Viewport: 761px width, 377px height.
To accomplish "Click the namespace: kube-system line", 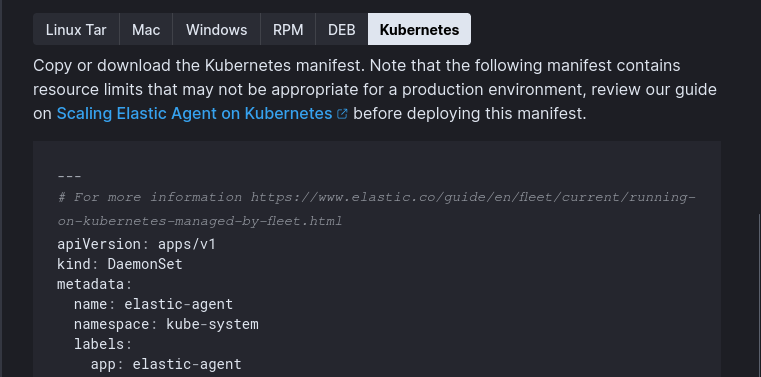I will [x=166, y=324].
